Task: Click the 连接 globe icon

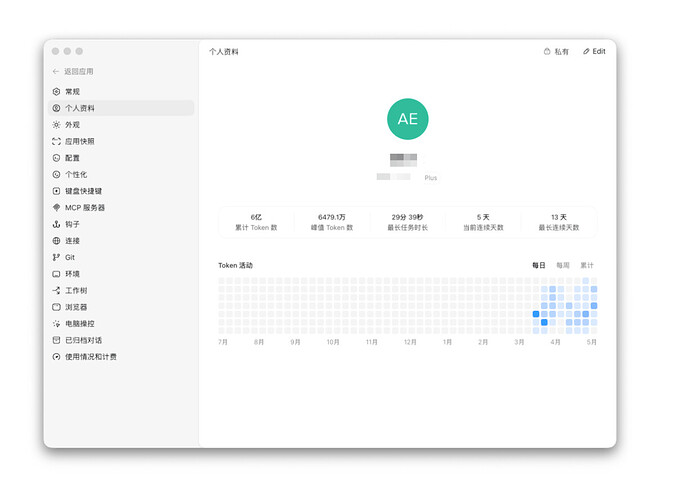Action: [x=56, y=241]
